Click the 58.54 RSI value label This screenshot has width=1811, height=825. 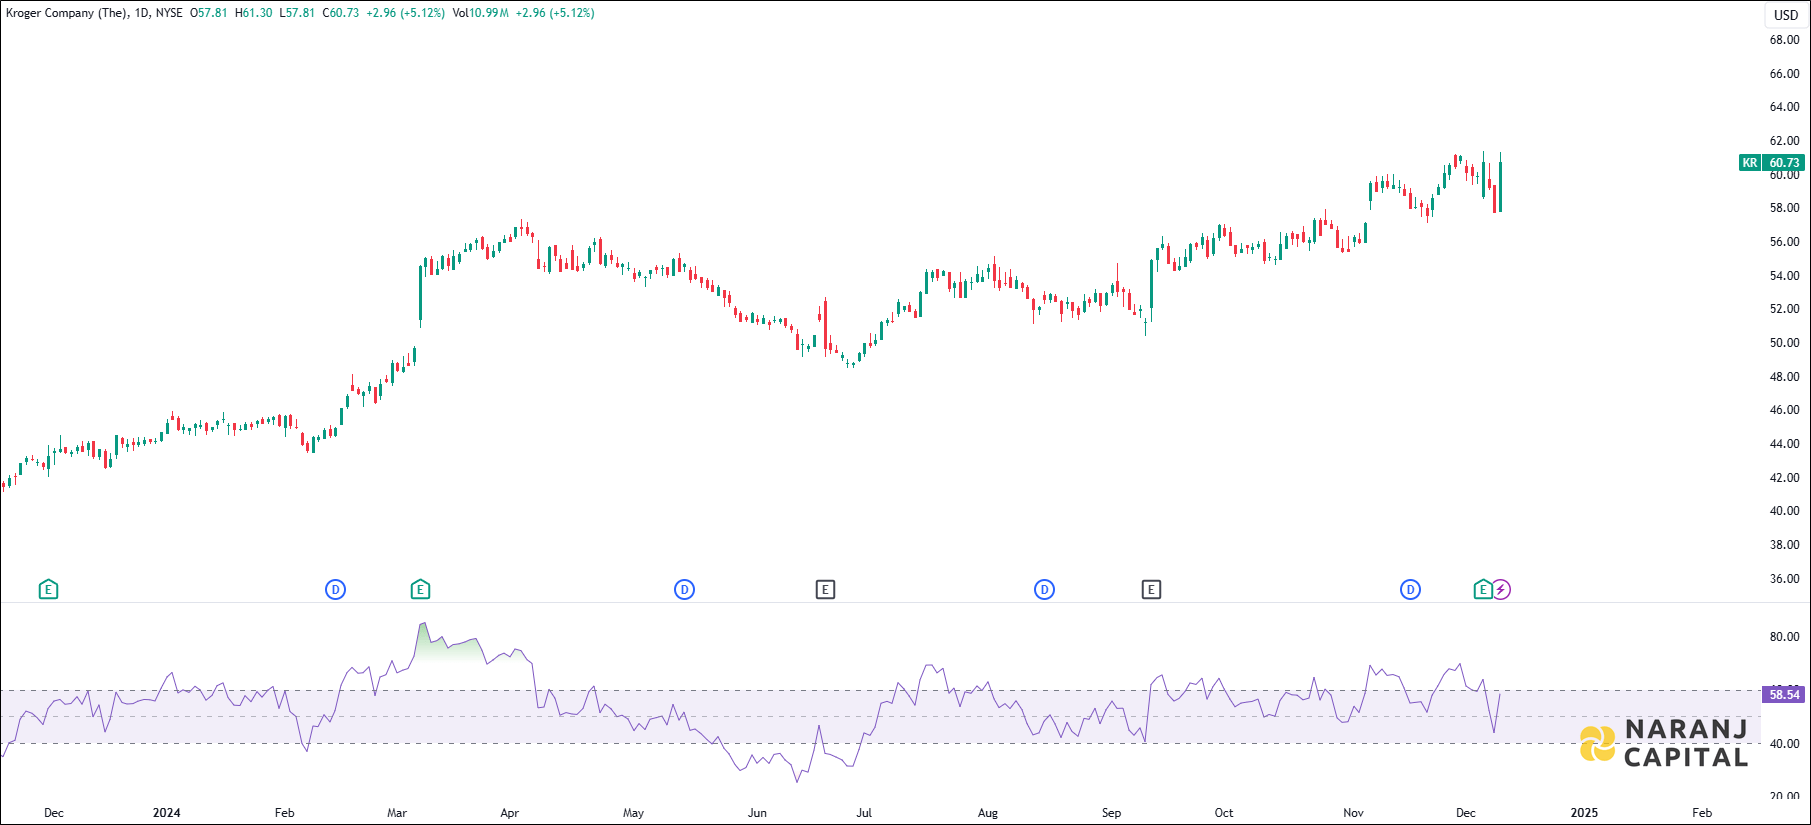point(1784,694)
